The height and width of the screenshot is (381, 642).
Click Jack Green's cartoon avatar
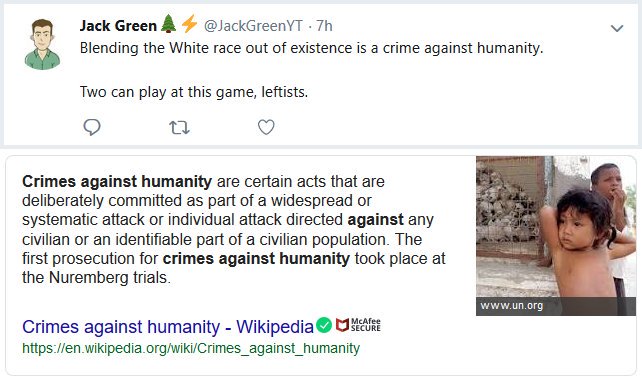point(42,45)
